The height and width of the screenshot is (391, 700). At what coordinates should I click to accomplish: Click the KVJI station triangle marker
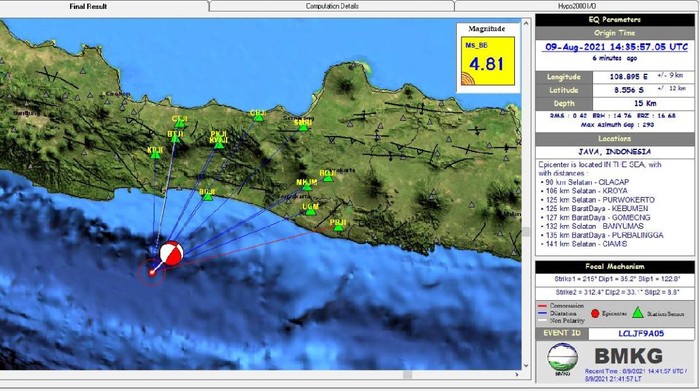point(219,145)
